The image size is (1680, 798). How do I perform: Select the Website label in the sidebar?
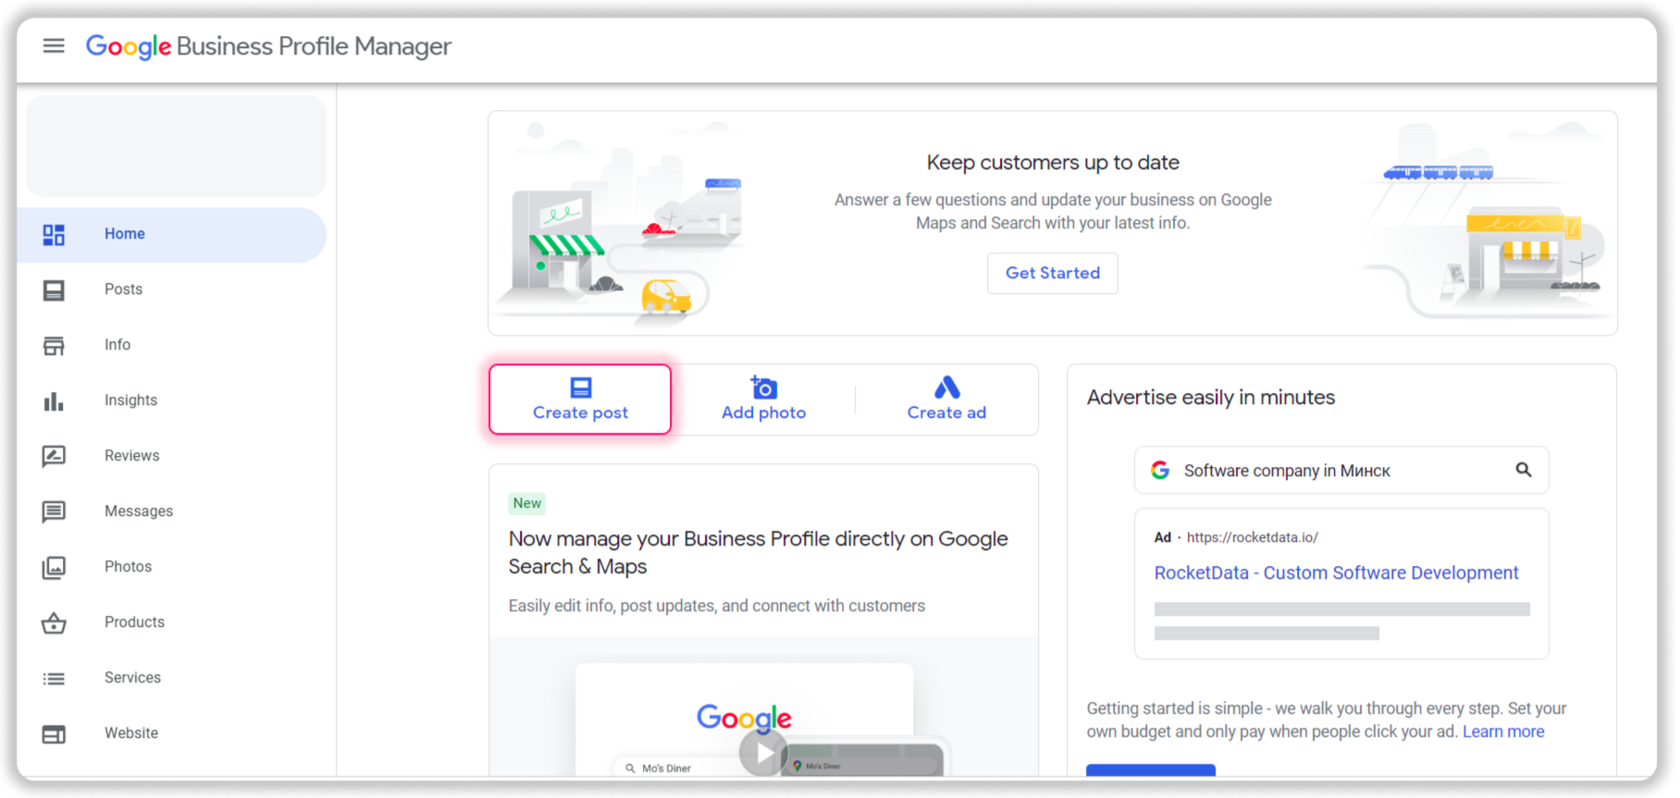(x=131, y=733)
